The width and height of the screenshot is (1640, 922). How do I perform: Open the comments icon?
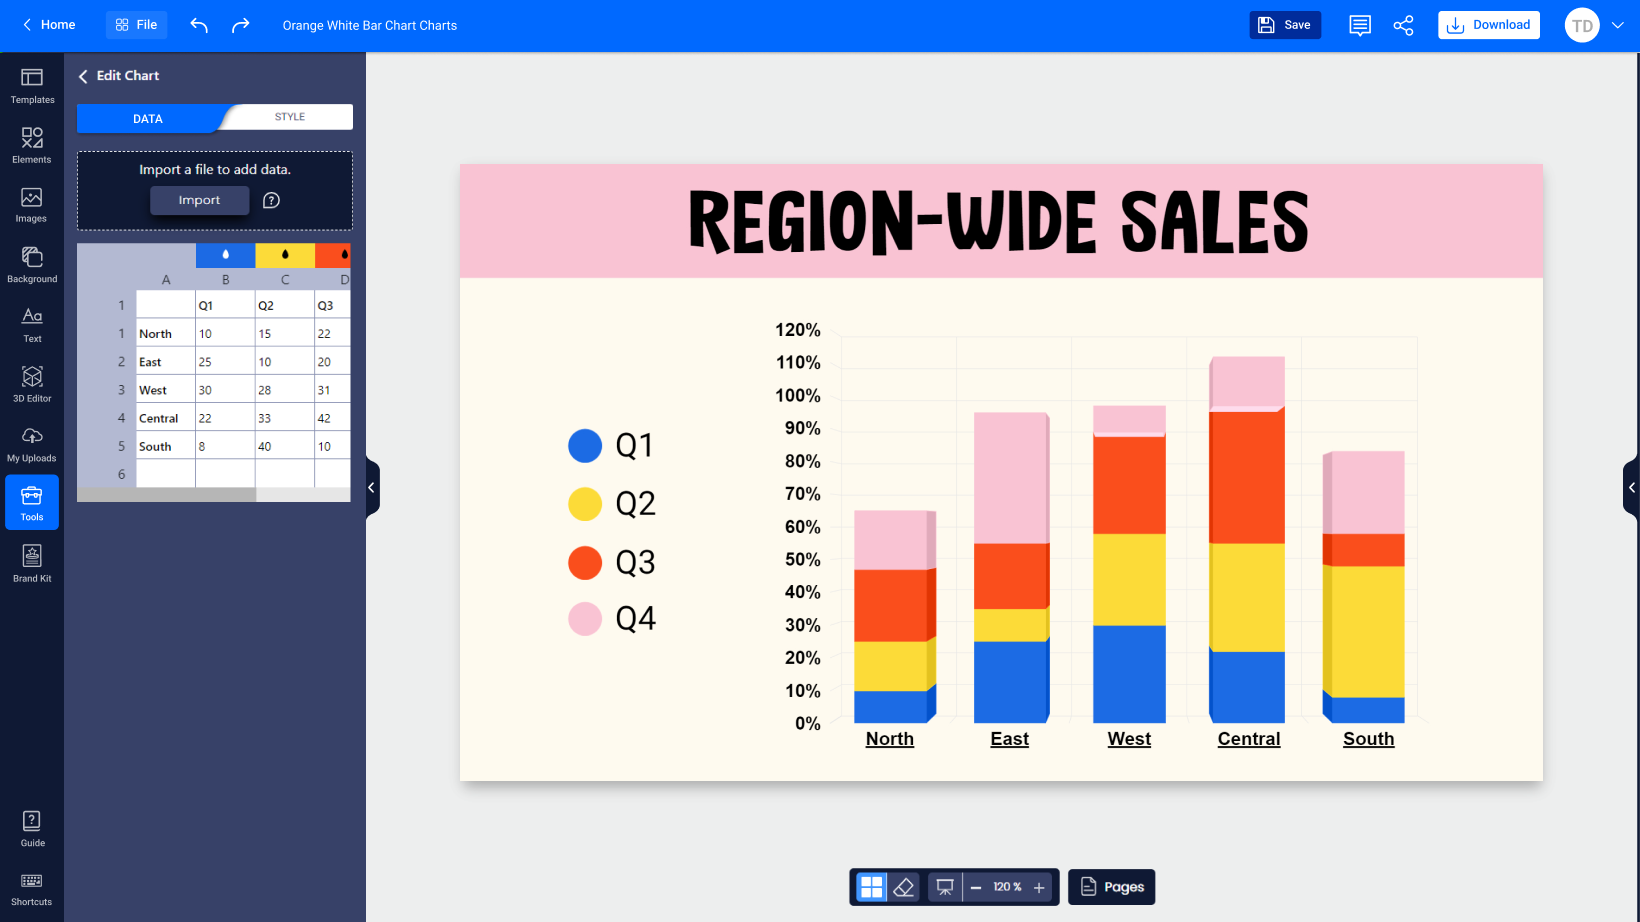click(x=1359, y=25)
